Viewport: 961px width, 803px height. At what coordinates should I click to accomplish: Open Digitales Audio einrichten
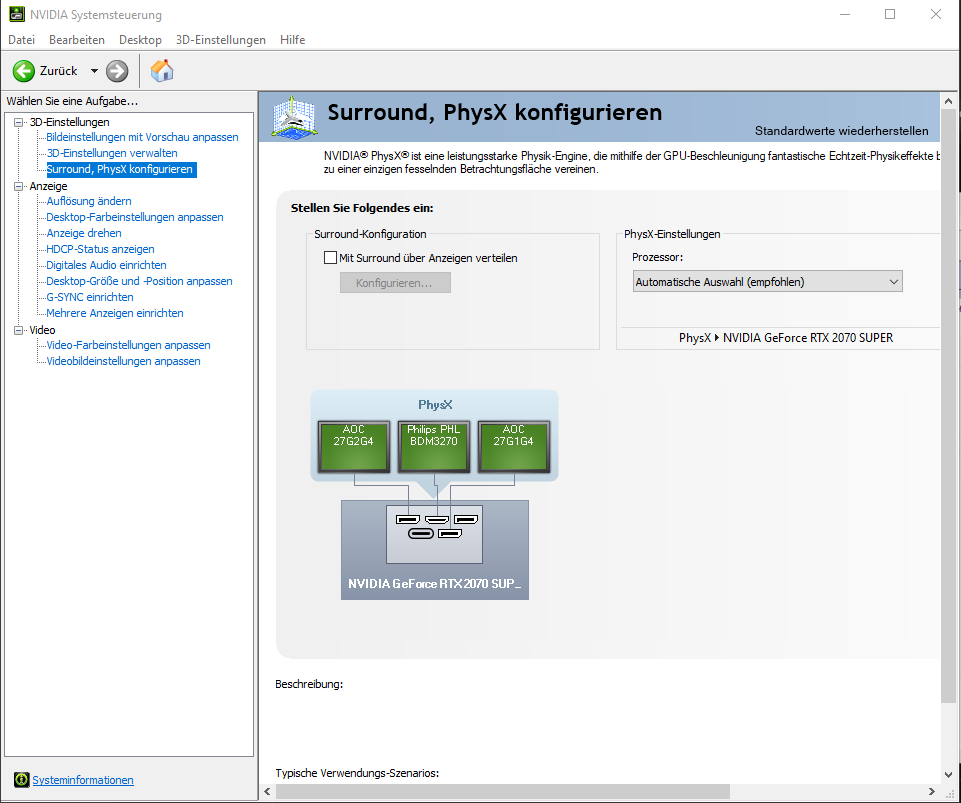tap(107, 265)
